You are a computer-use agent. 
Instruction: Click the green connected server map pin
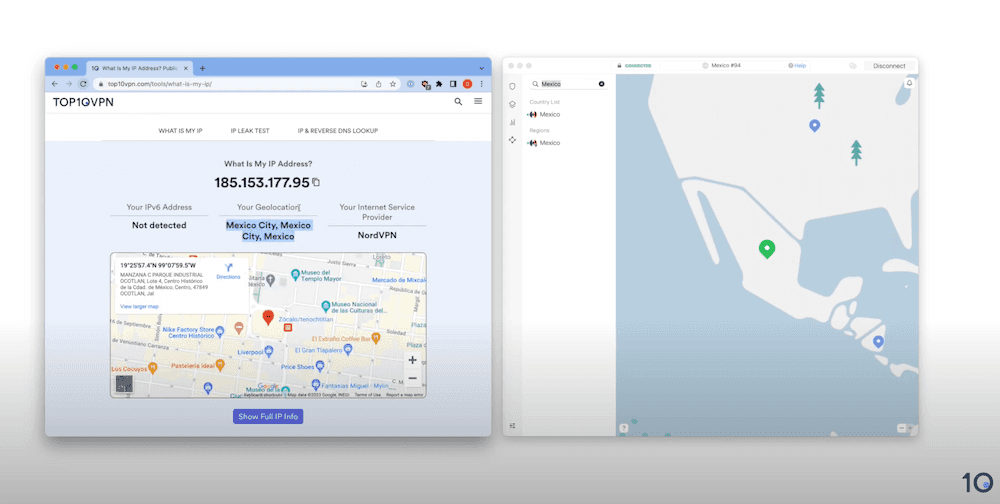767,249
